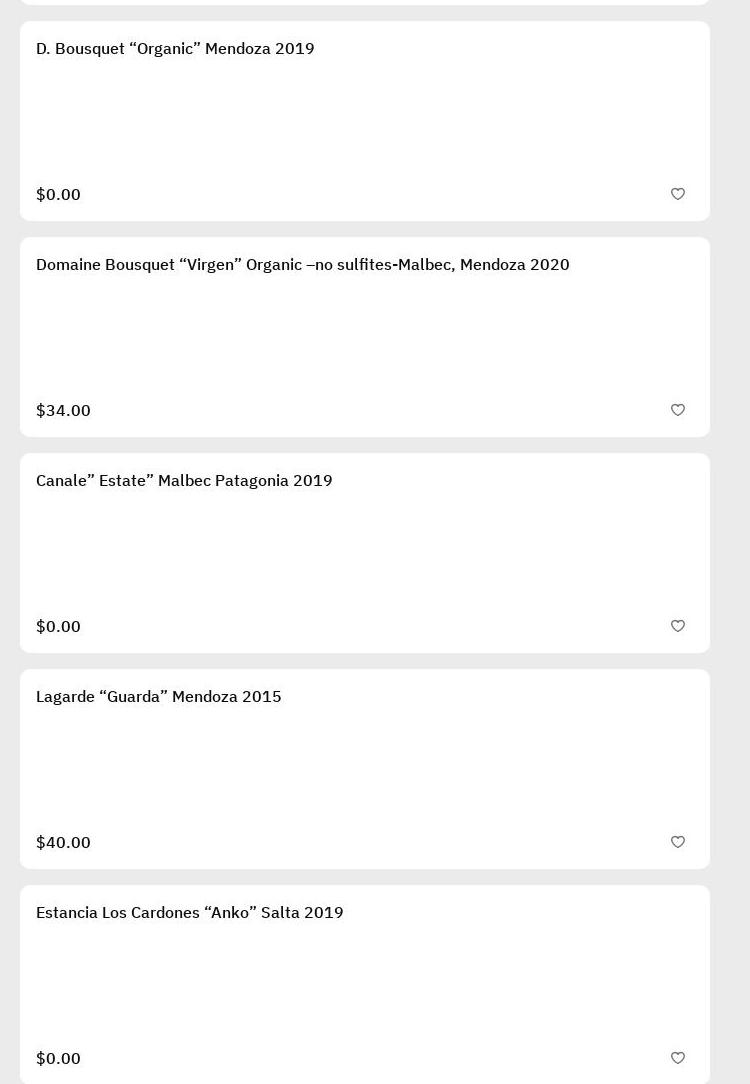Click empty space inside Lagarde Guarda card
The image size is (750, 1084).
click(x=365, y=770)
